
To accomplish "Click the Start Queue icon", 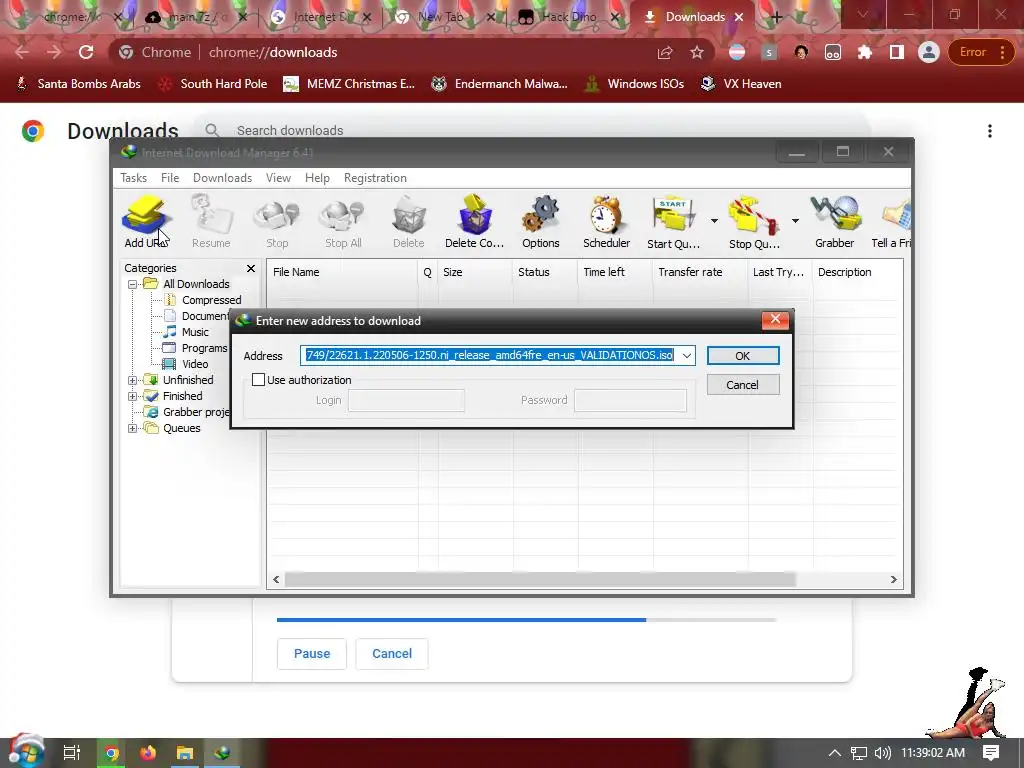I will (673, 221).
